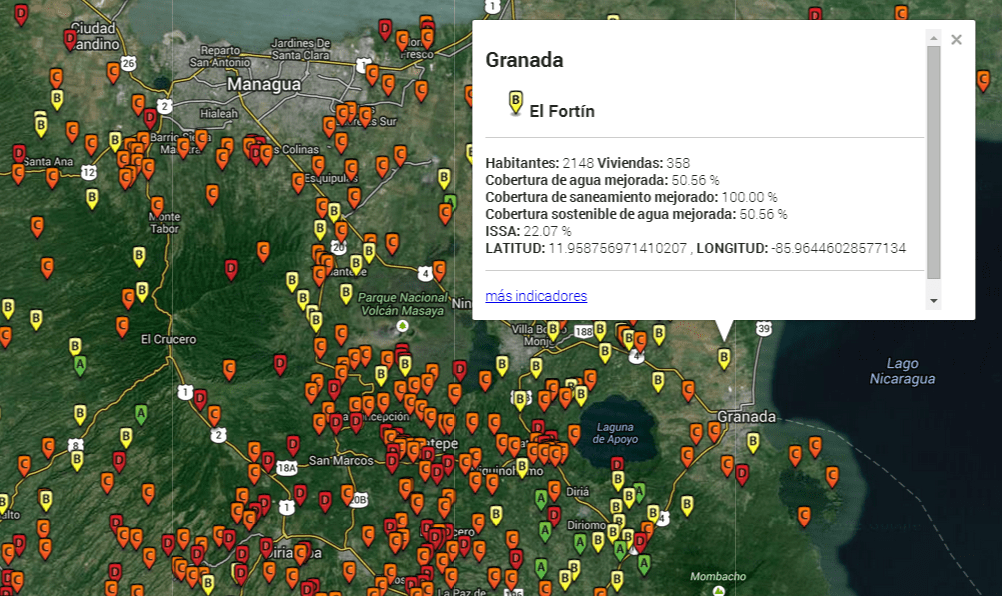
Task: Click the Managua city label
Action: tap(264, 84)
